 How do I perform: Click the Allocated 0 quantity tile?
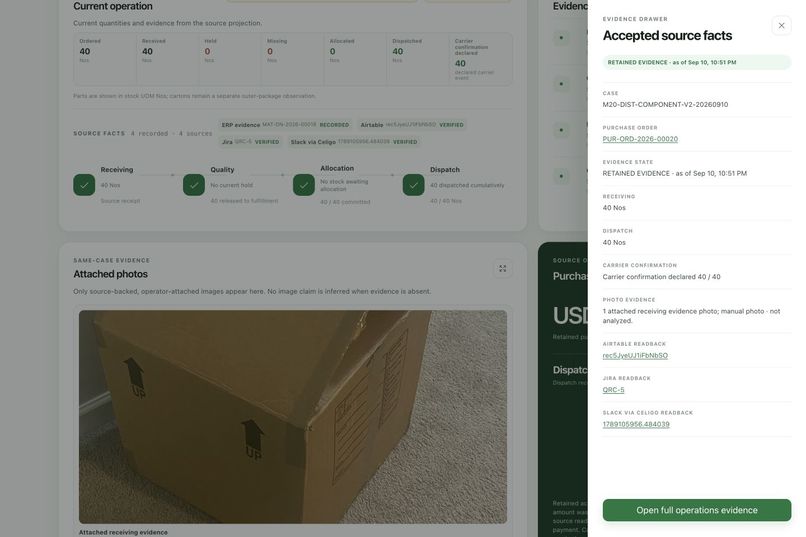coord(355,58)
